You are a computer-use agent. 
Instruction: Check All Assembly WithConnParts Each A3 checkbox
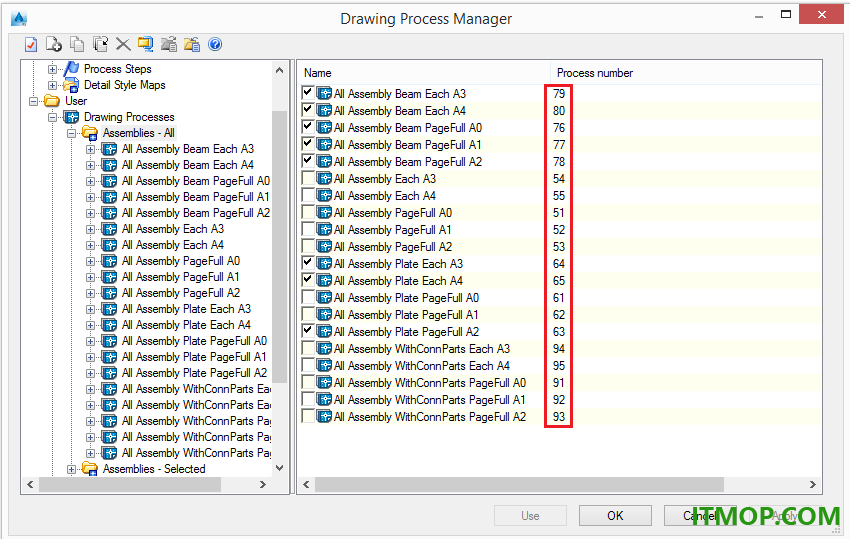(x=308, y=348)
